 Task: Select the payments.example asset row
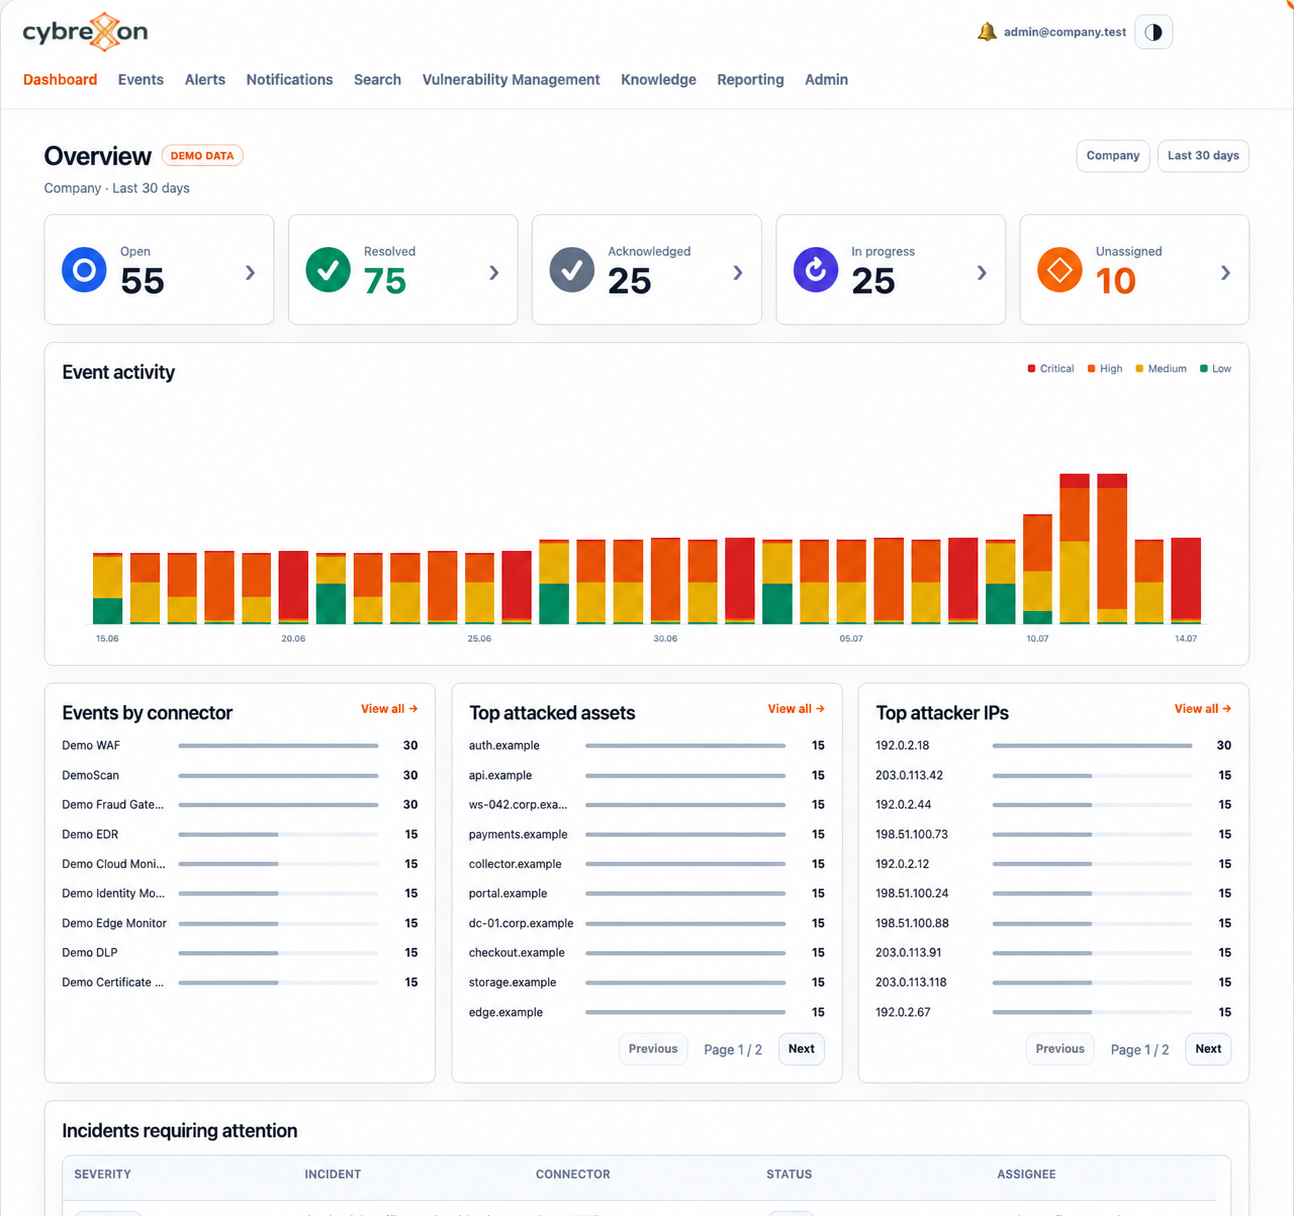pyautogui.click(x=647, y=834)
